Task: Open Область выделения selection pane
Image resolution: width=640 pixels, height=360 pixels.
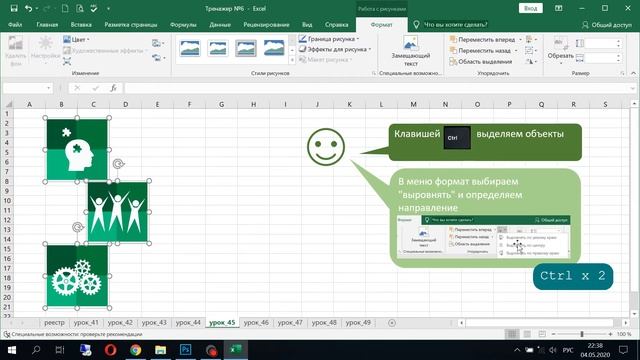Action: click(x=481, y=62)
